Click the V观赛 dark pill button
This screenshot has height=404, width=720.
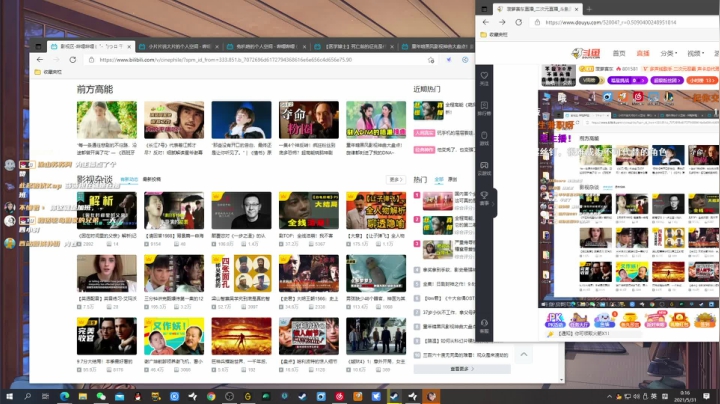click(x=591, y=80)
